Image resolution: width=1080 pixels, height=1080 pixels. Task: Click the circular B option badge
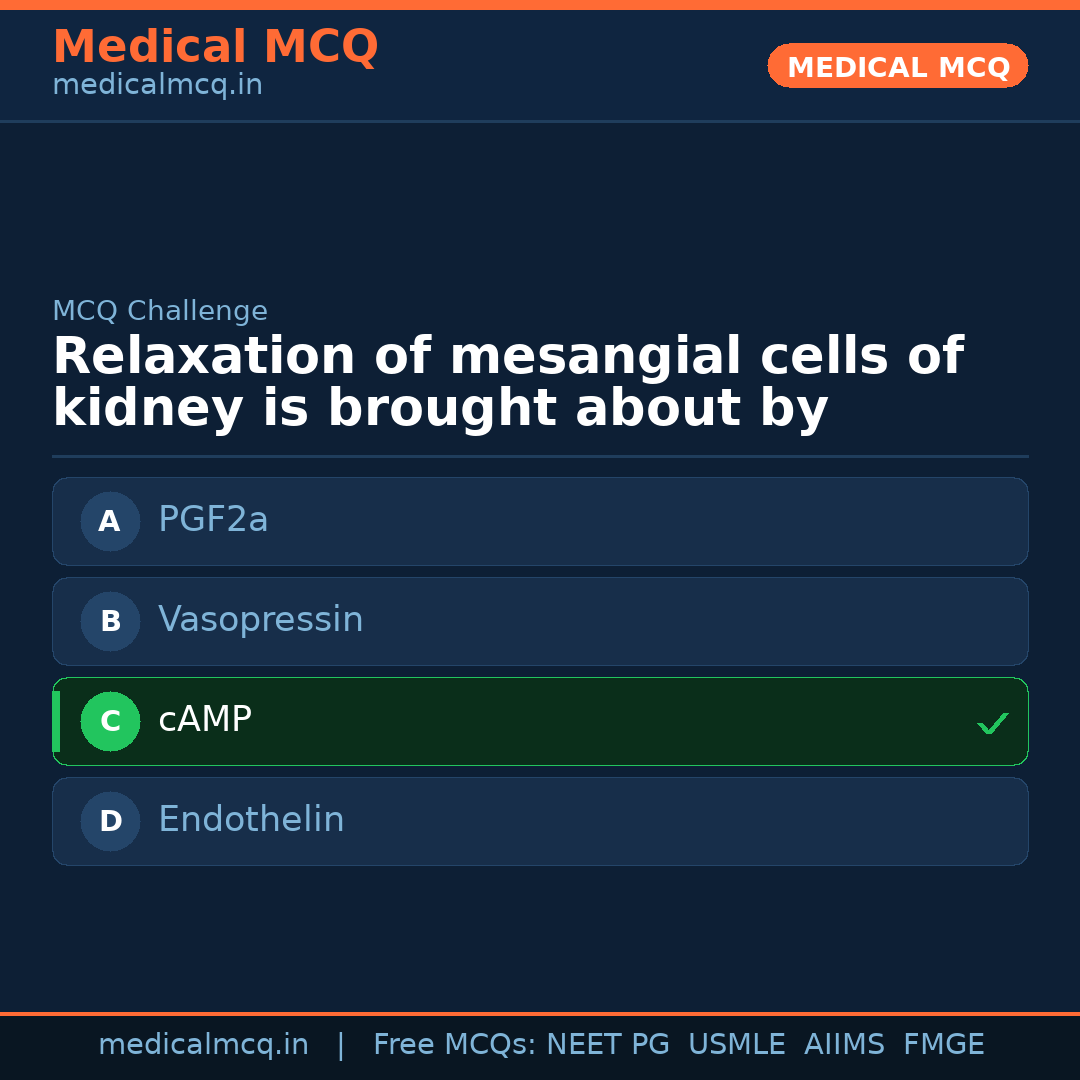click(x=110, y=621)
